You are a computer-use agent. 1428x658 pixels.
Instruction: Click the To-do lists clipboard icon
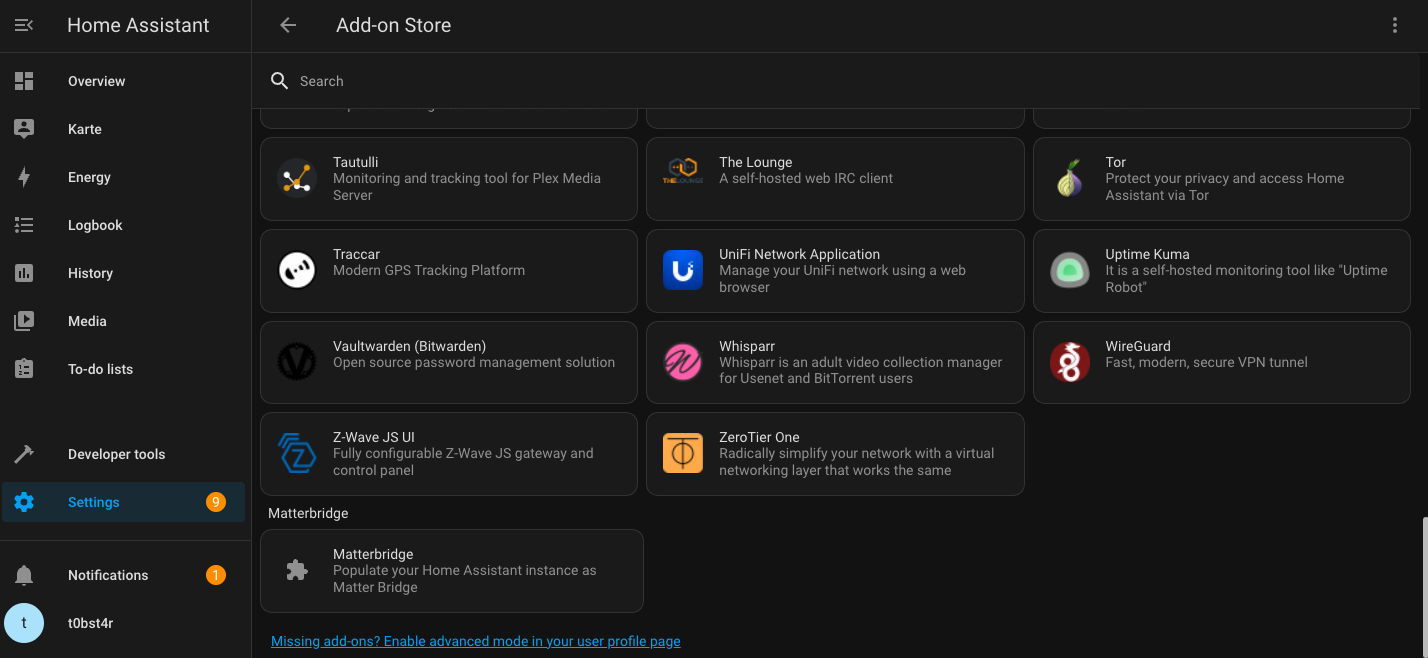24,369
